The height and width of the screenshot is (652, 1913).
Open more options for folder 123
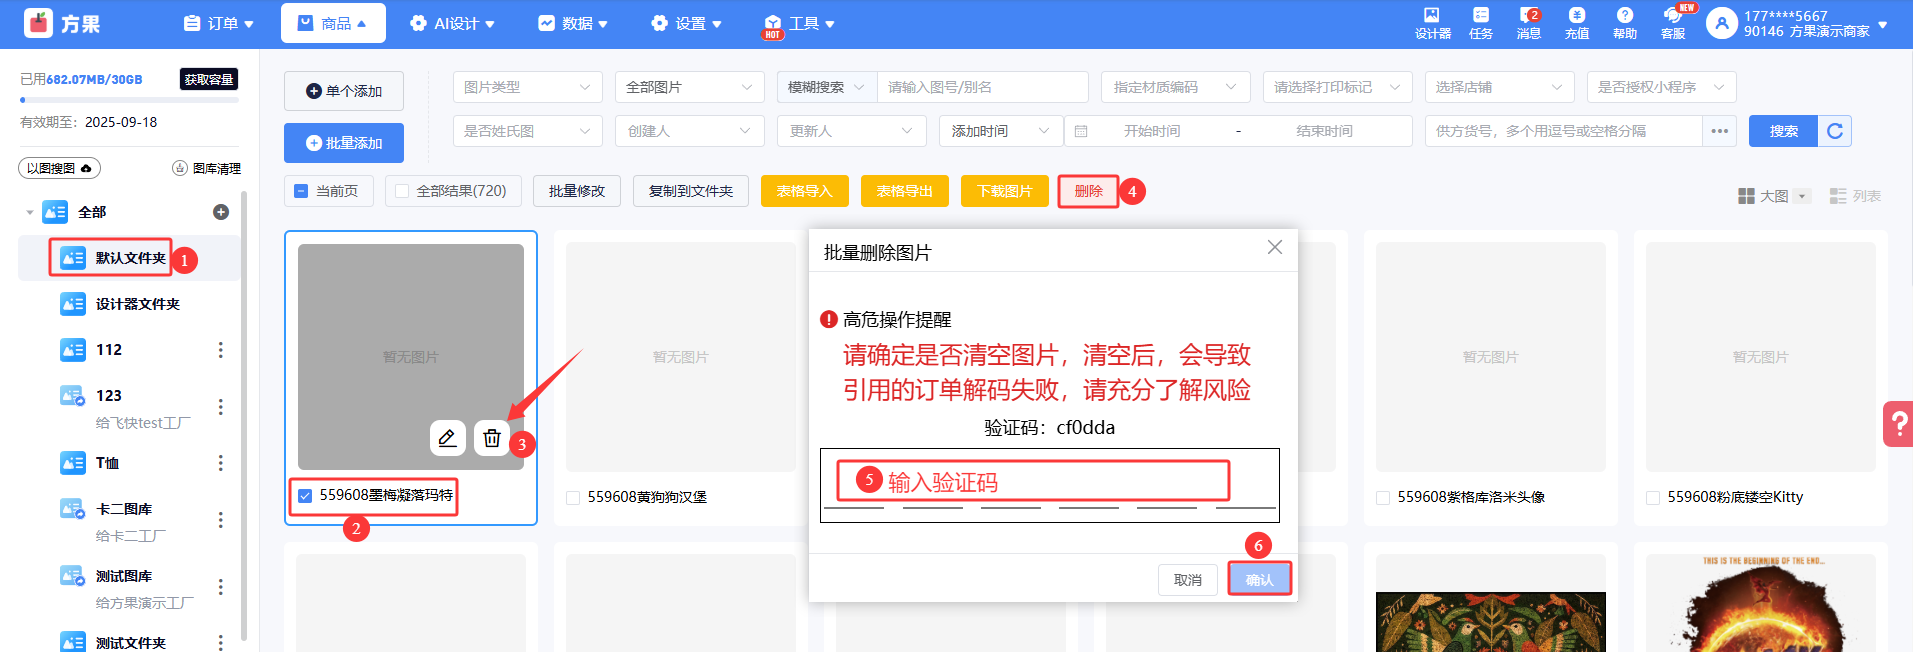[221, 407]
